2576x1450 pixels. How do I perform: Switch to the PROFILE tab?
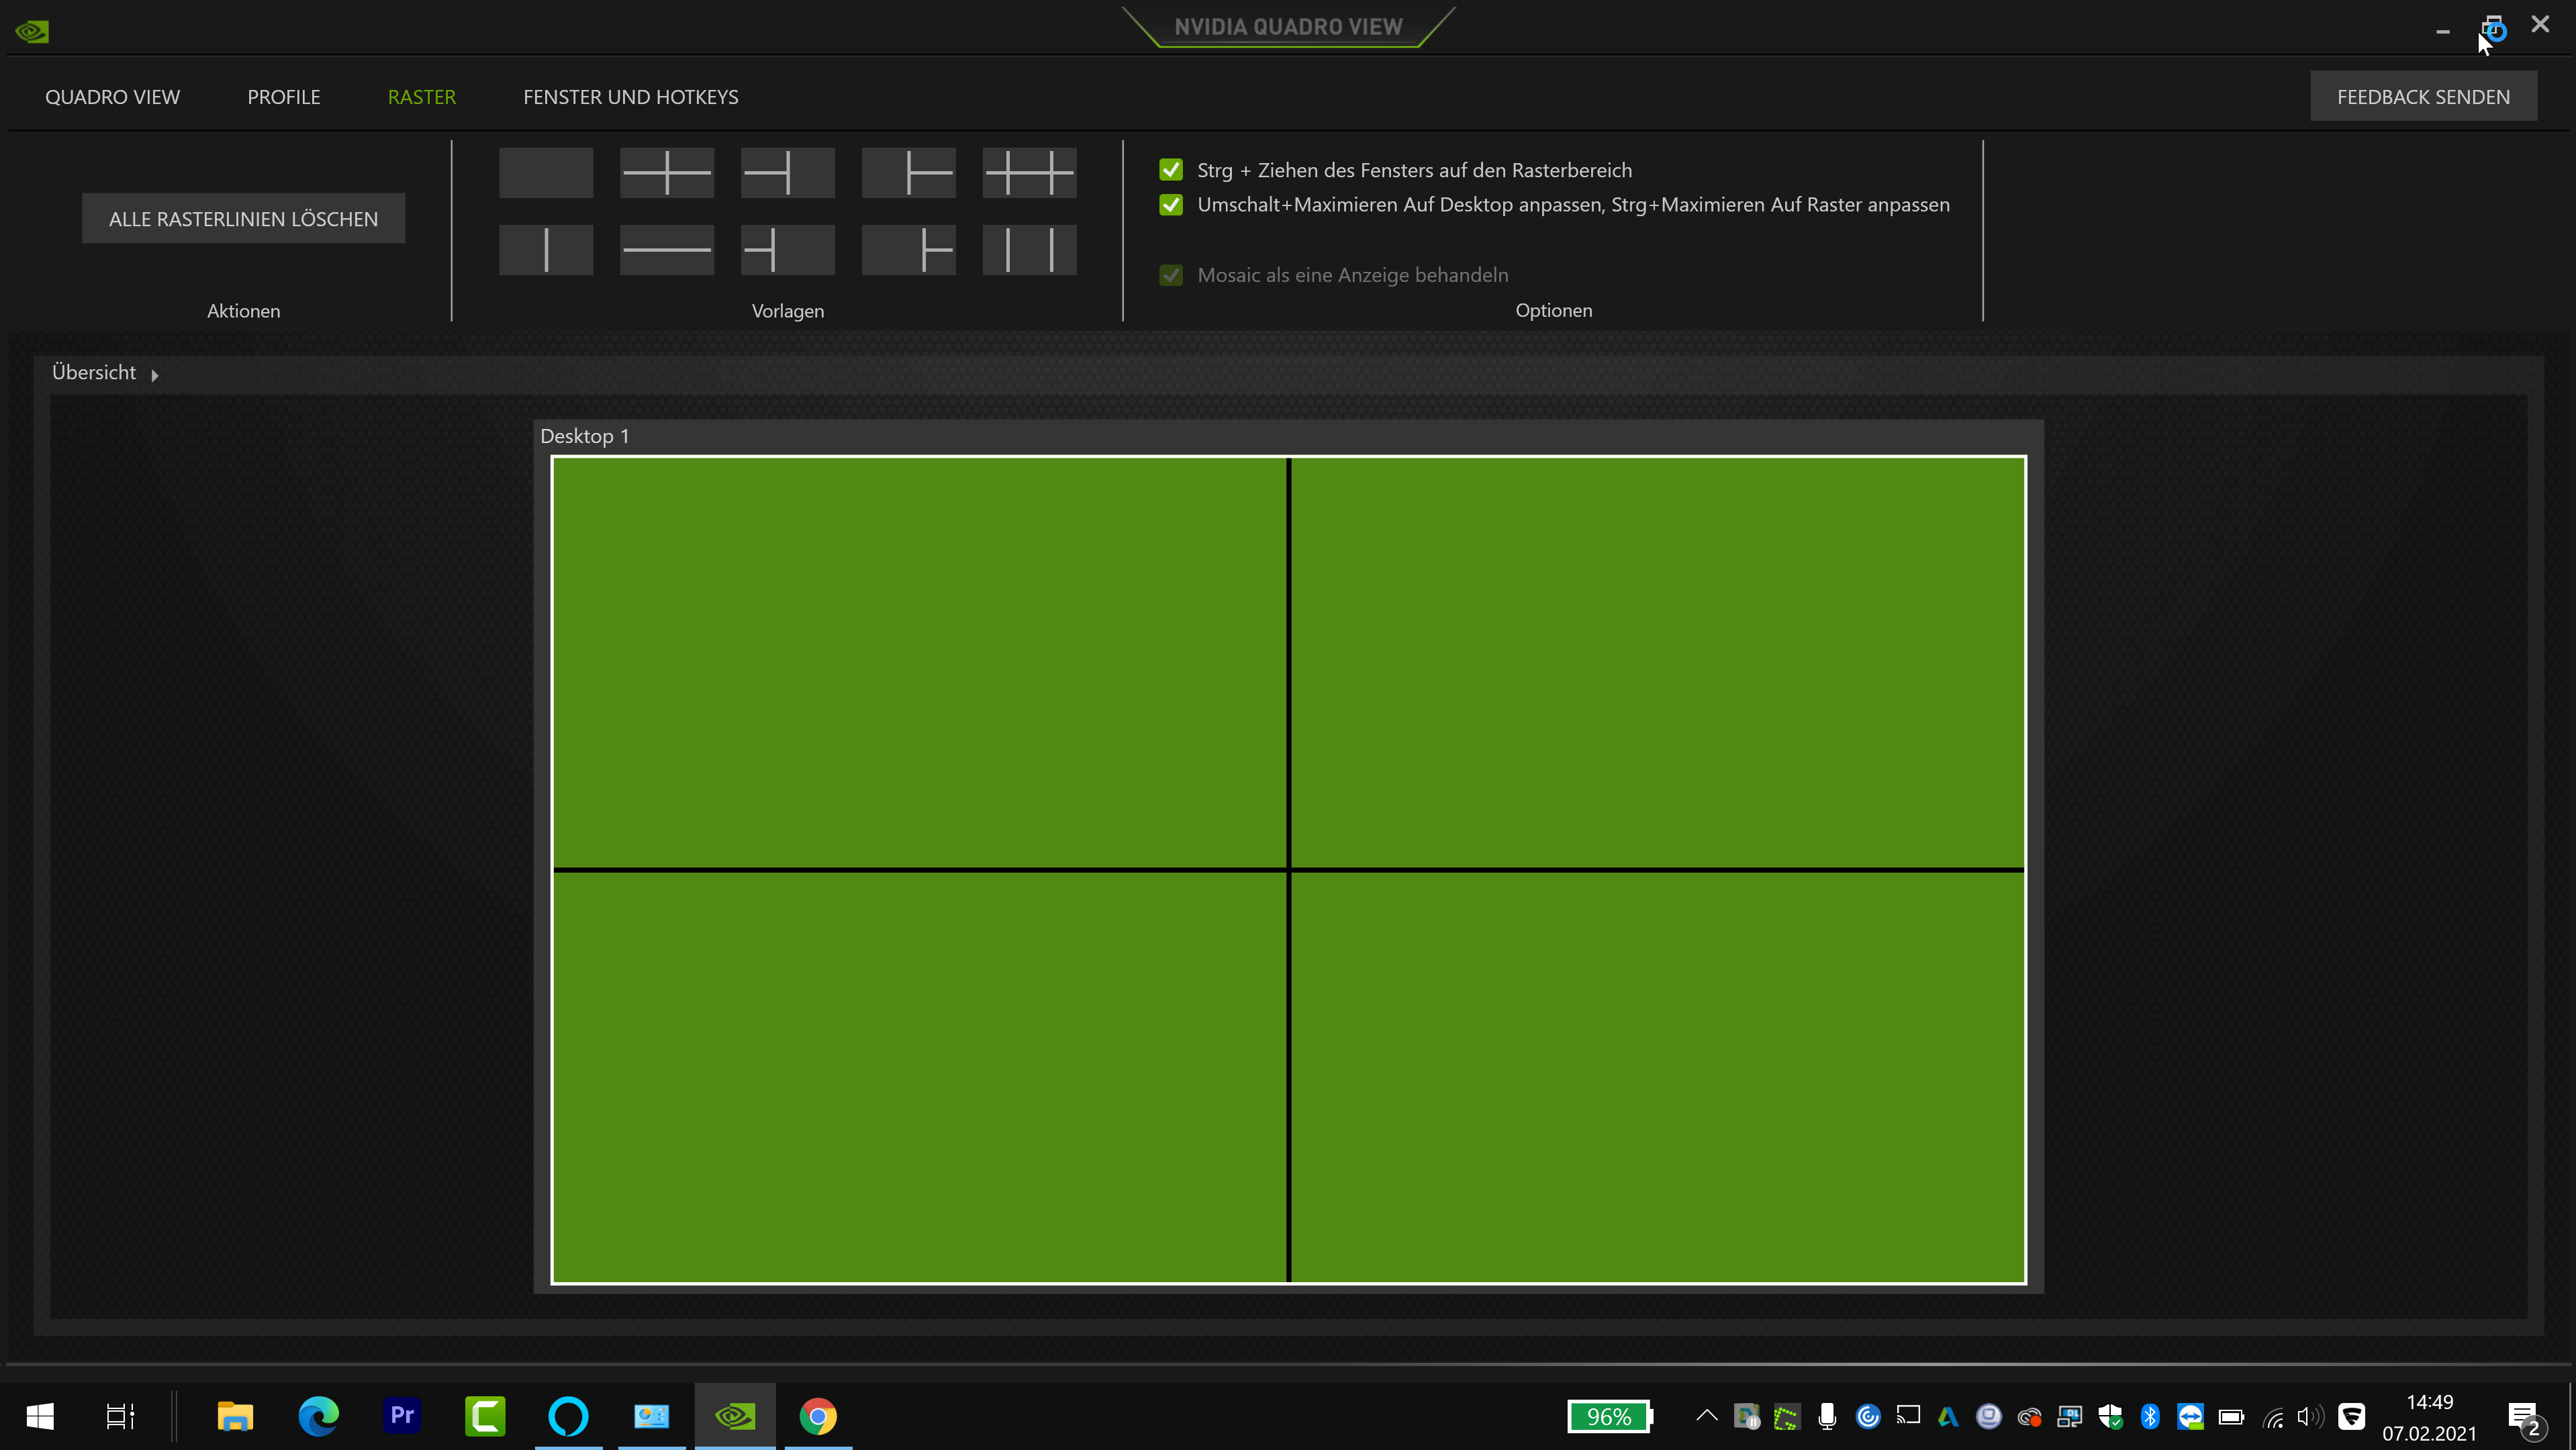click(x=284, y=97)
